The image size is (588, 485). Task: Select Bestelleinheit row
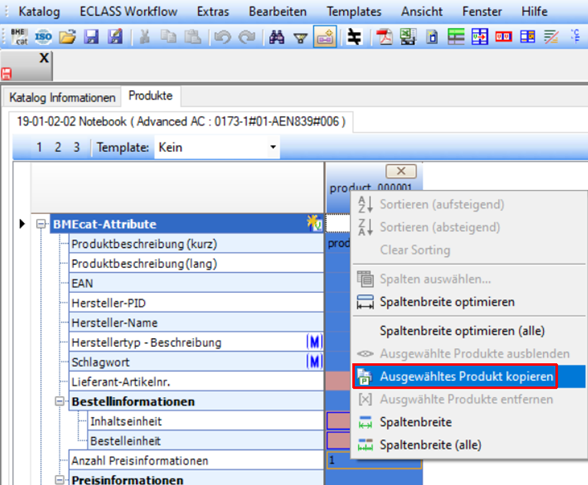206,441
